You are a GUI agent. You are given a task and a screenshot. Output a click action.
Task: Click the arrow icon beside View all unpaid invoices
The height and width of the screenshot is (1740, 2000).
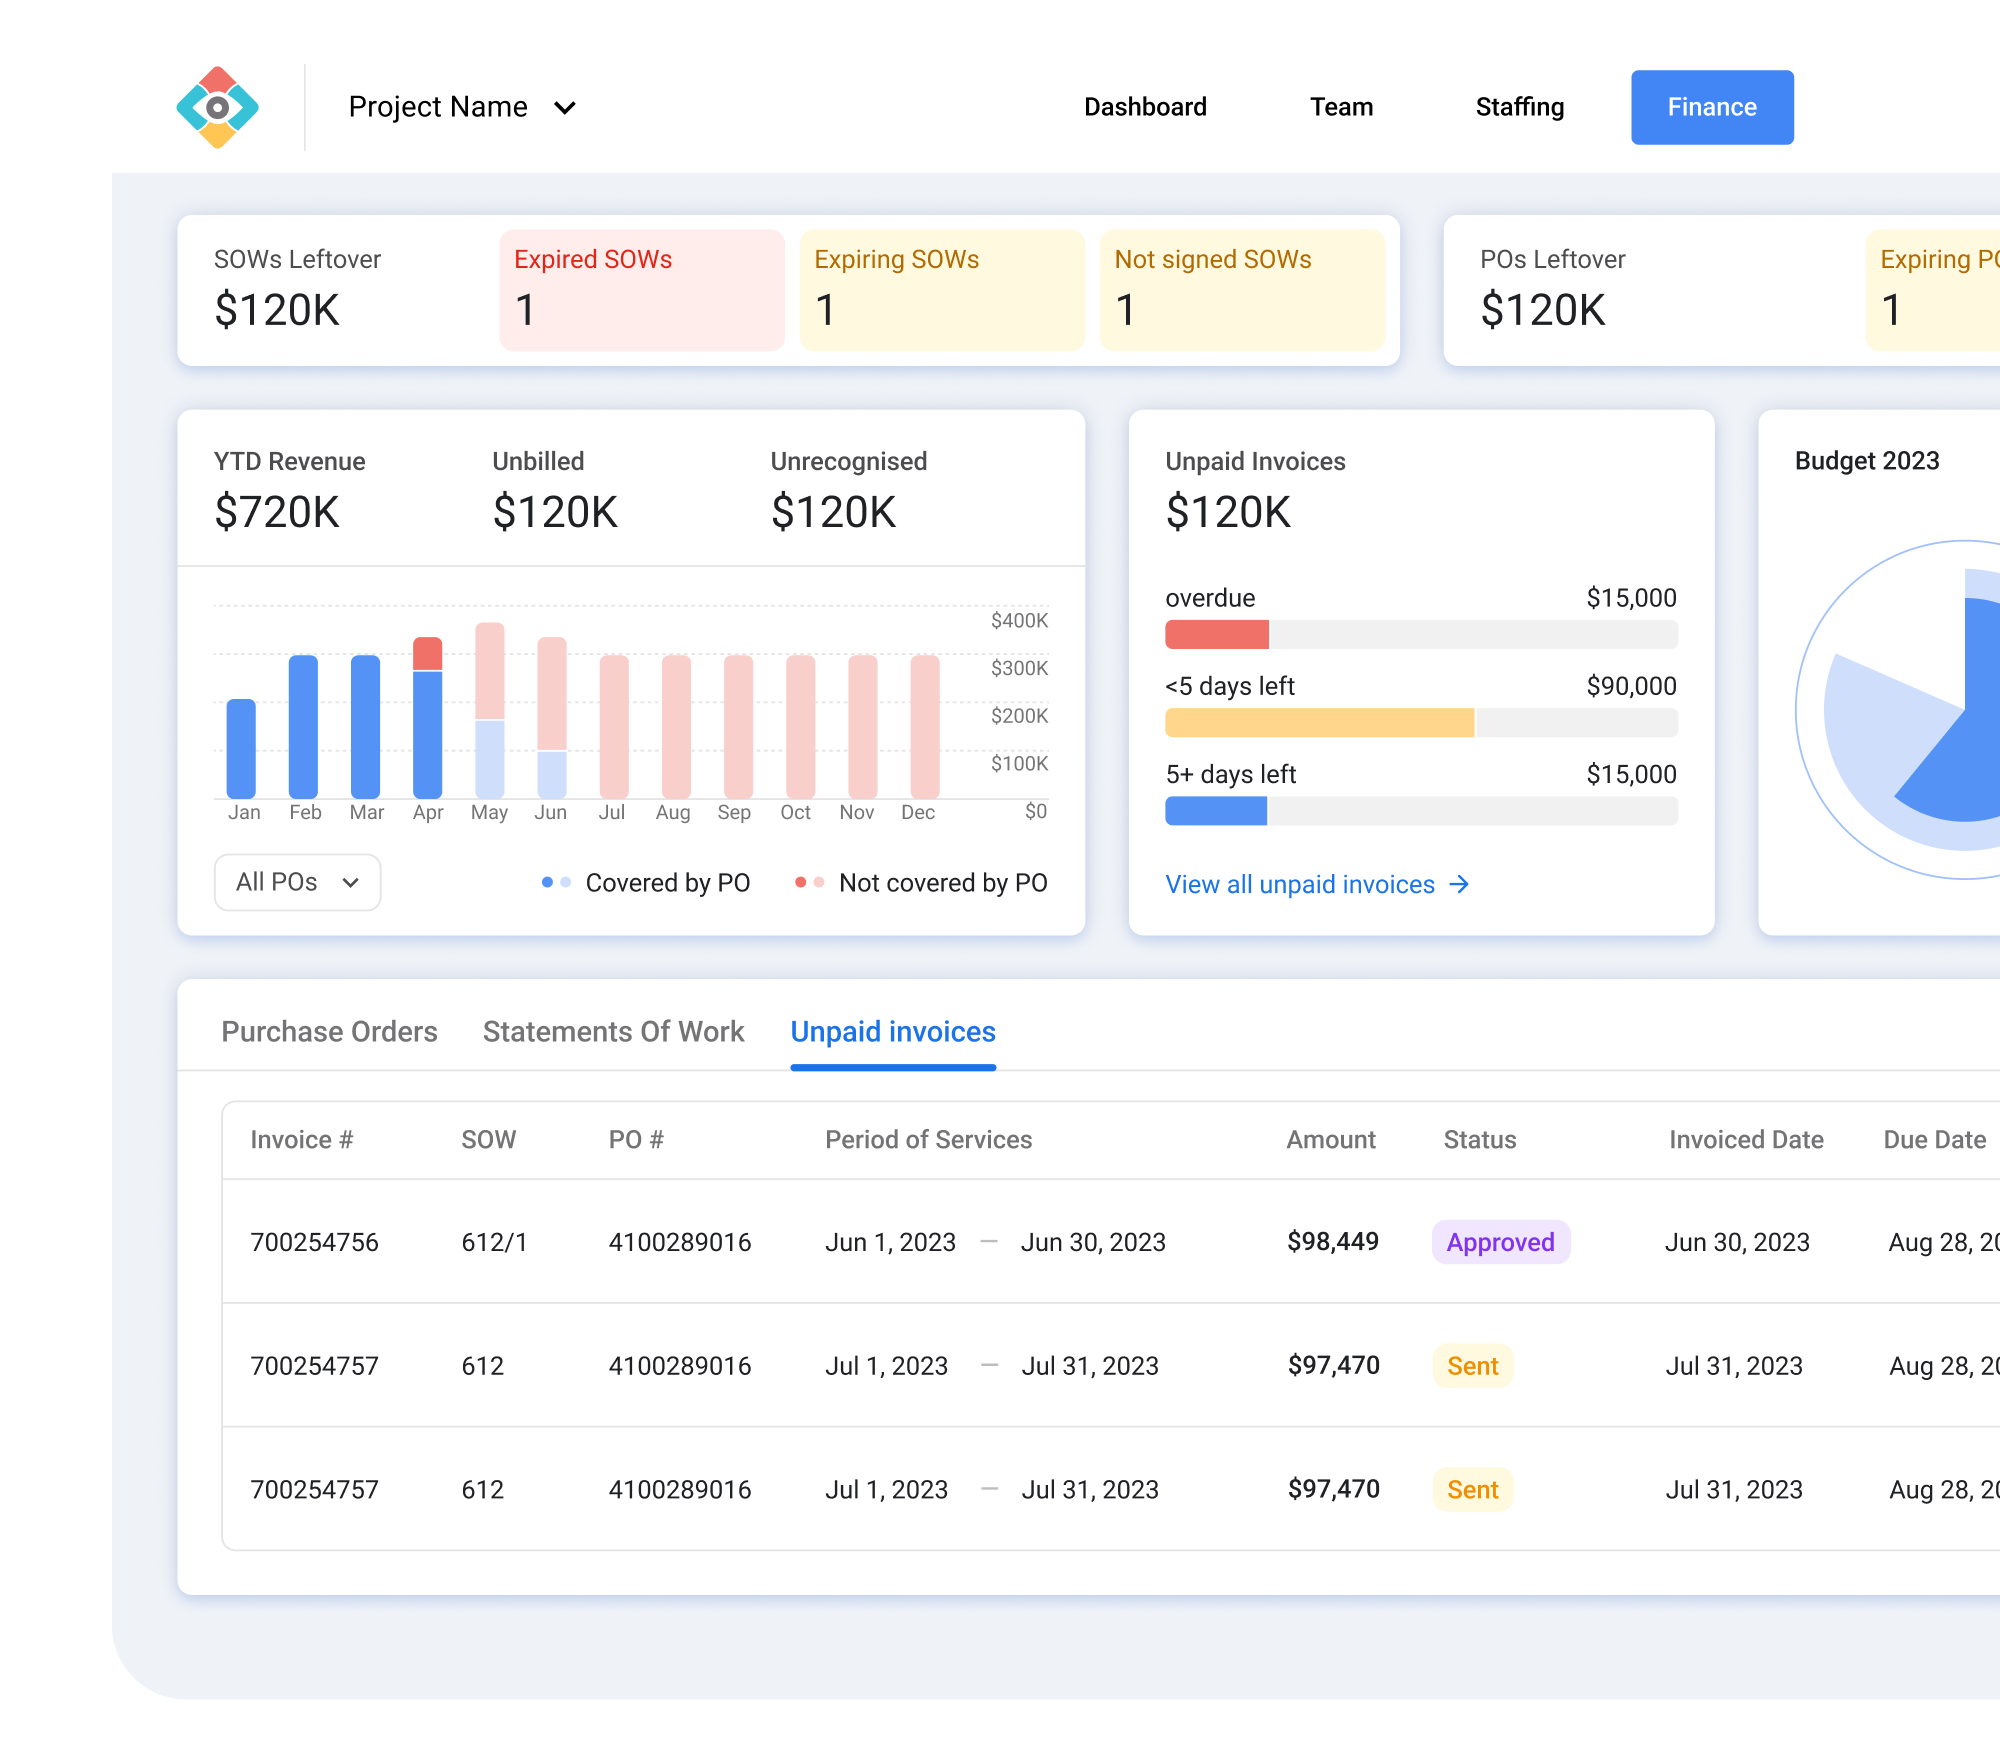tap(1459, 884)
